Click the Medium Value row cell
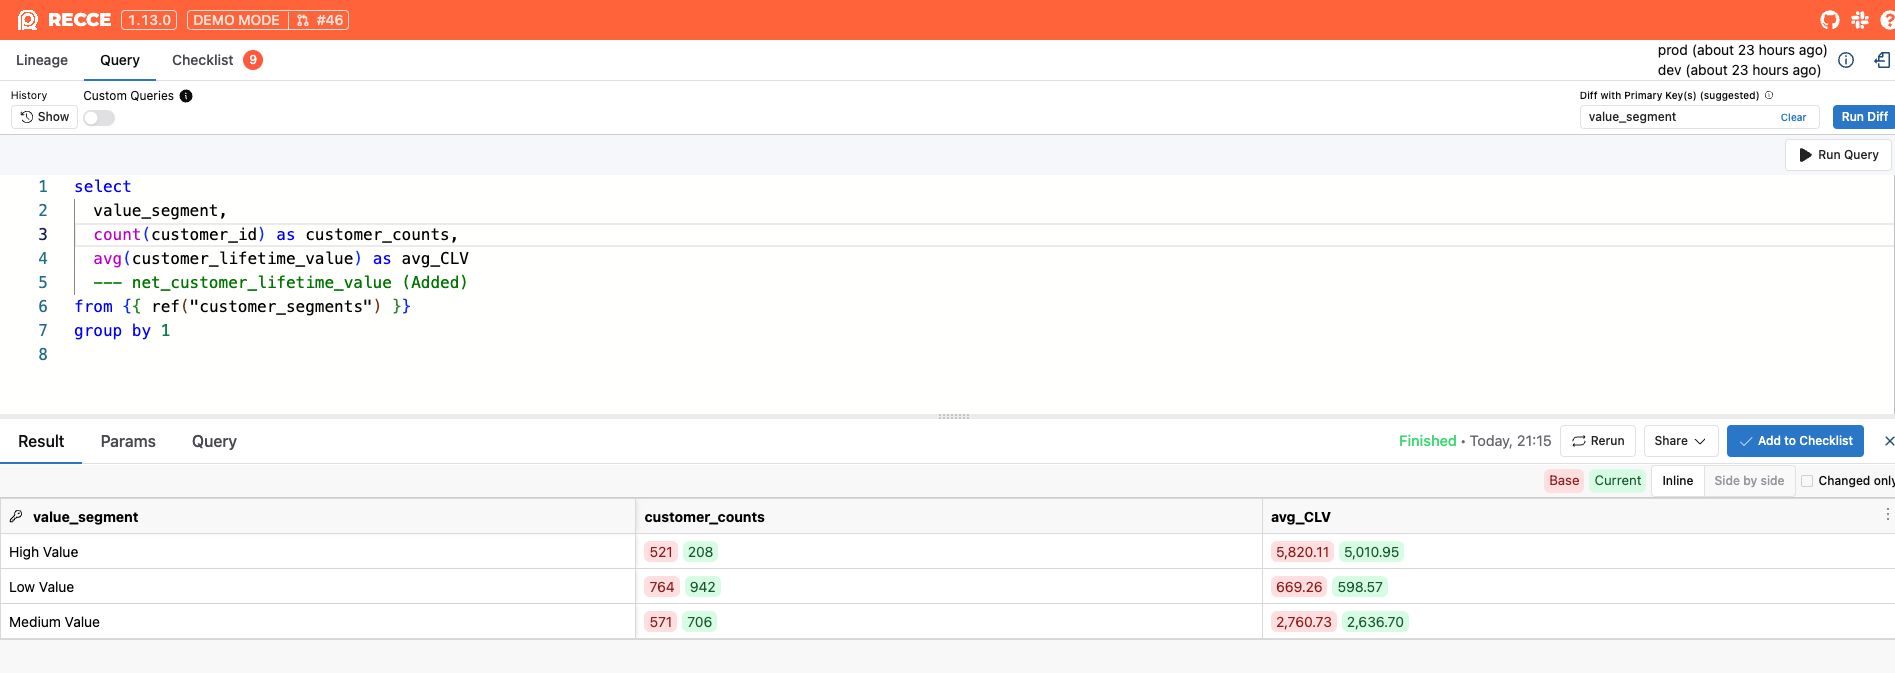Screen dimensions: 1895x673 click(318, 622)
